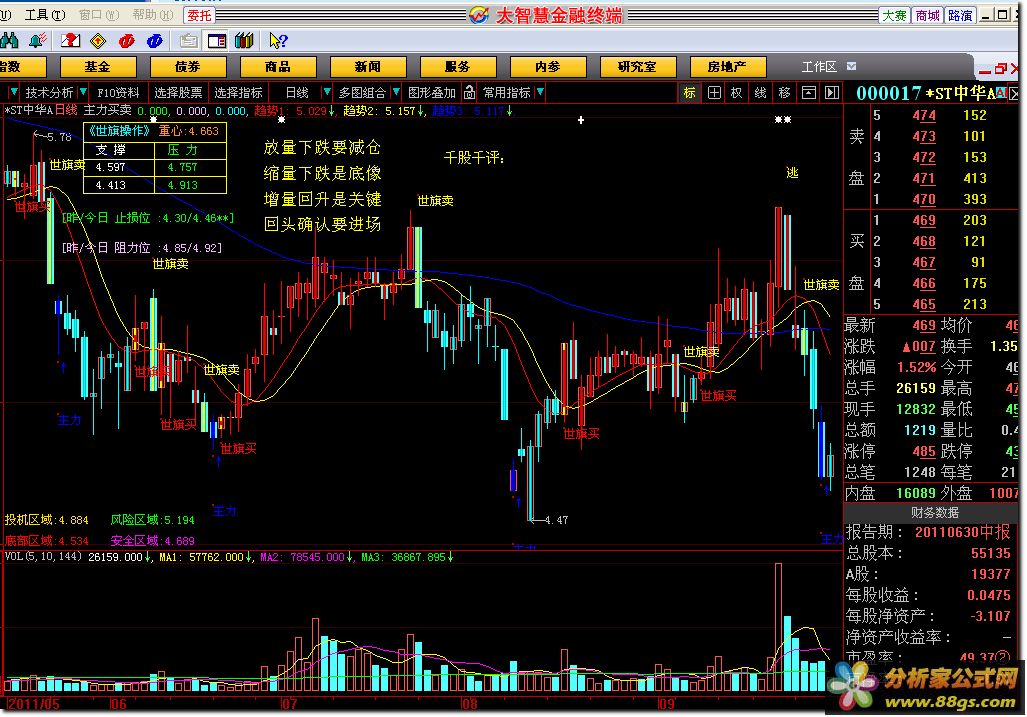Switch to the 房地产 tab
The height and width of the screenshot is (717, 1027).
click(728, 66)
